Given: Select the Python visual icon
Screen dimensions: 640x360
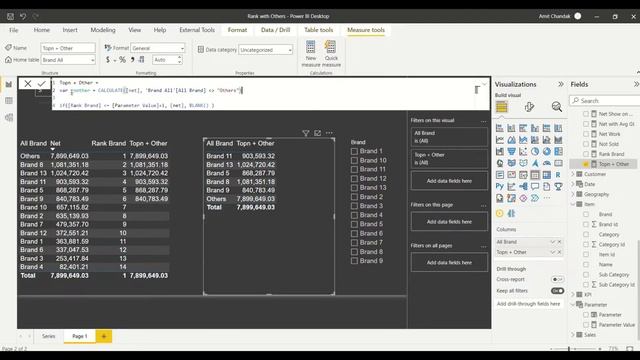Looking at the screenshot, I should [x=500, y=187].
